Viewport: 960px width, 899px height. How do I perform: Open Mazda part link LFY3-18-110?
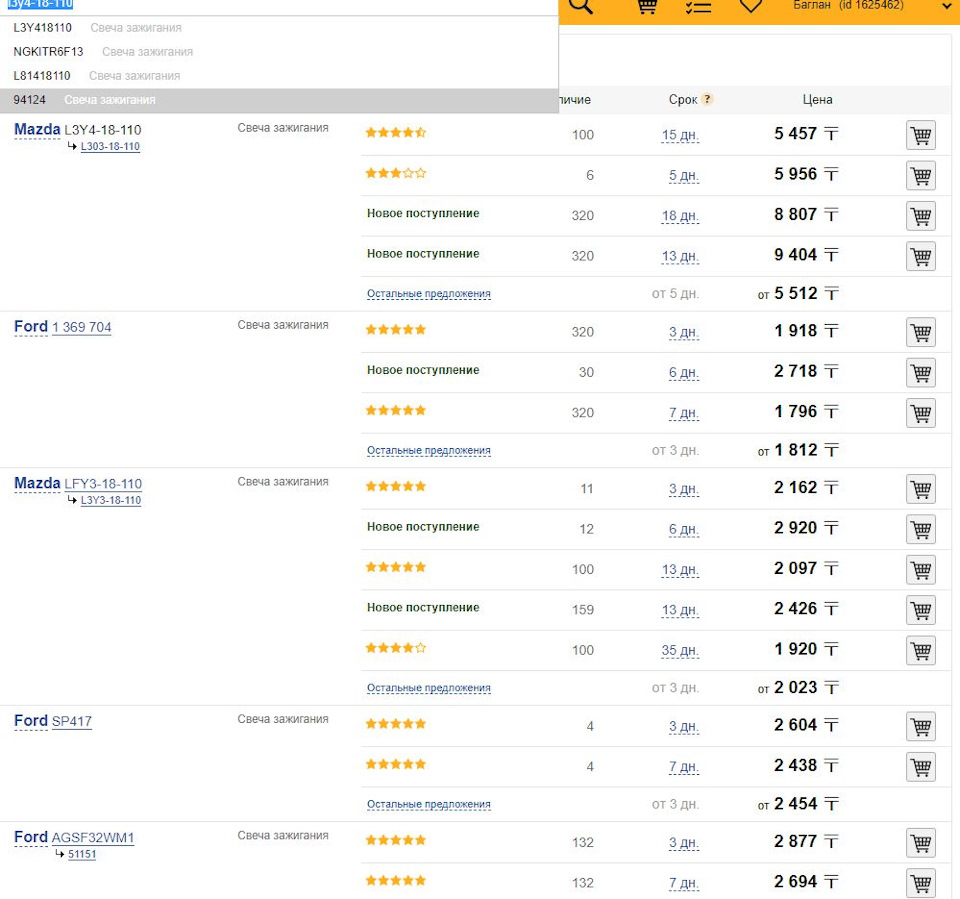pyautogui.click(x=103, y=484)
